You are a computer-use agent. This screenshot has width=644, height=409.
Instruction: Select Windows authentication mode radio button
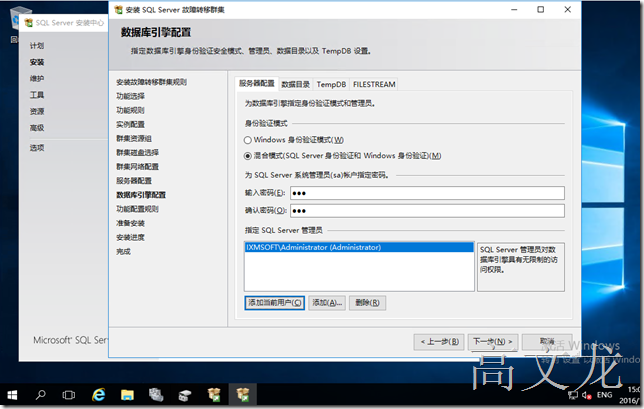[248, 140]
